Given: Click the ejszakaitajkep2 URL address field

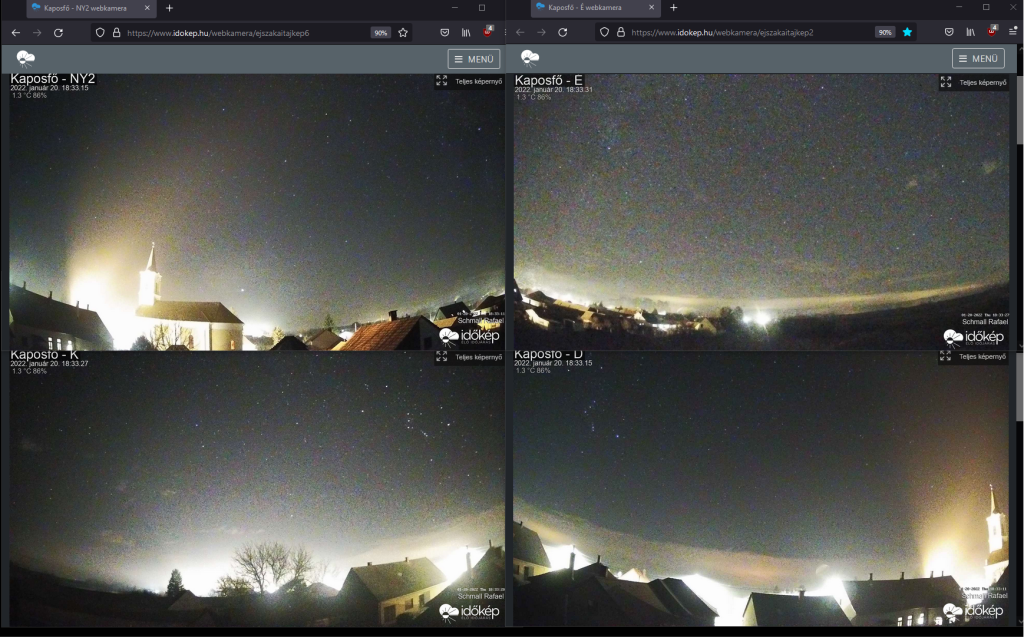Looking at the screenshot, I should tap(740, 32).
